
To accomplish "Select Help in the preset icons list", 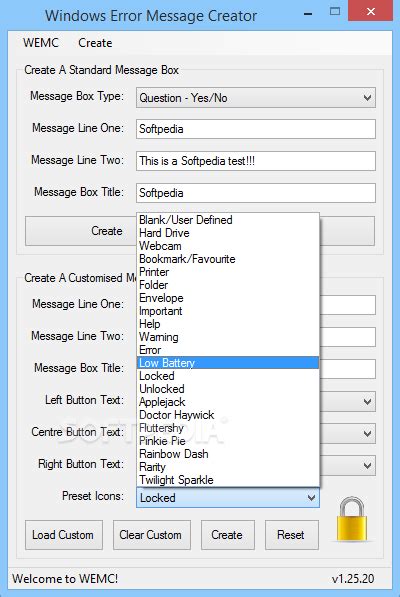I will point(228,324).
